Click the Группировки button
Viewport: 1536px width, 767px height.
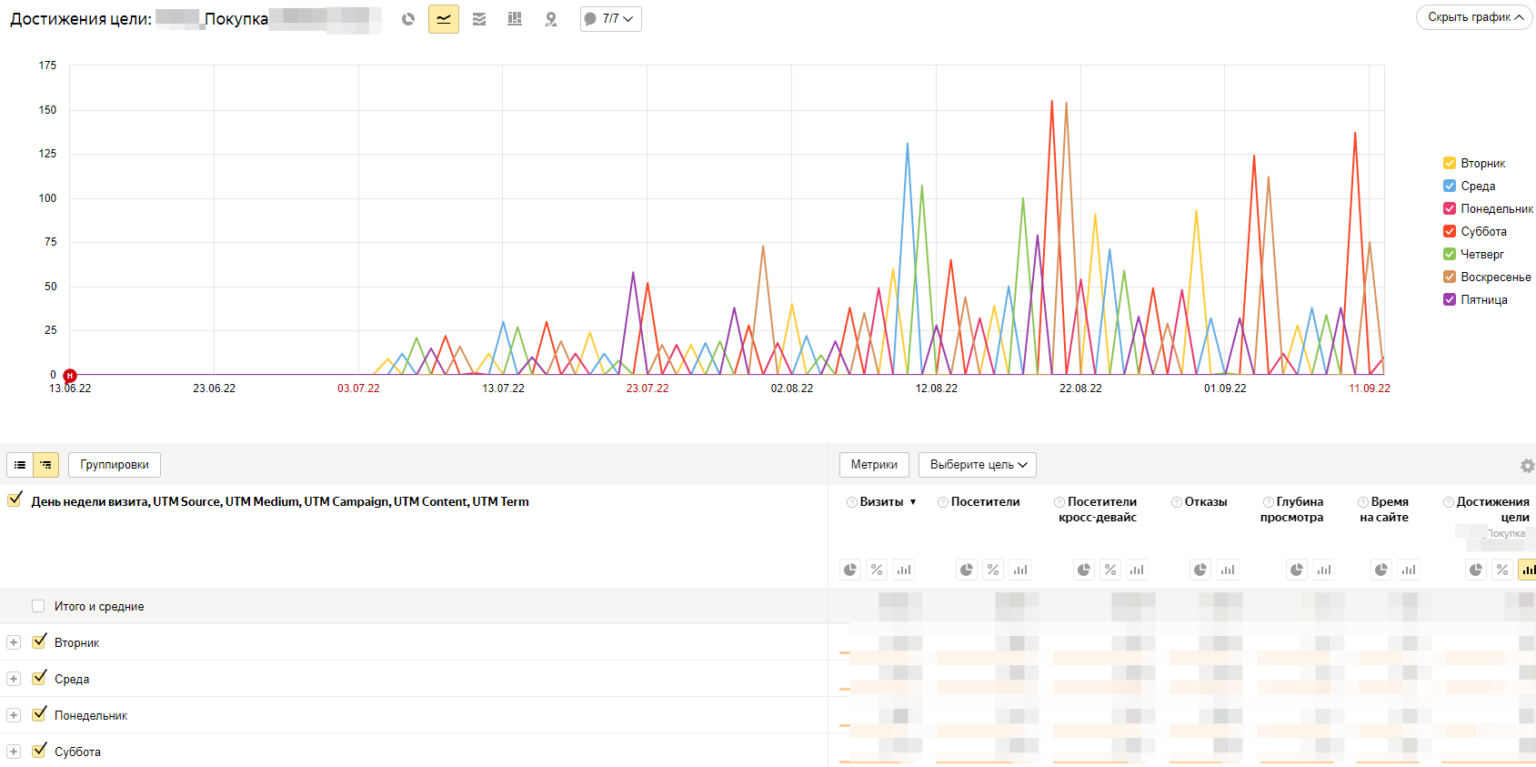tap(114, 465)
